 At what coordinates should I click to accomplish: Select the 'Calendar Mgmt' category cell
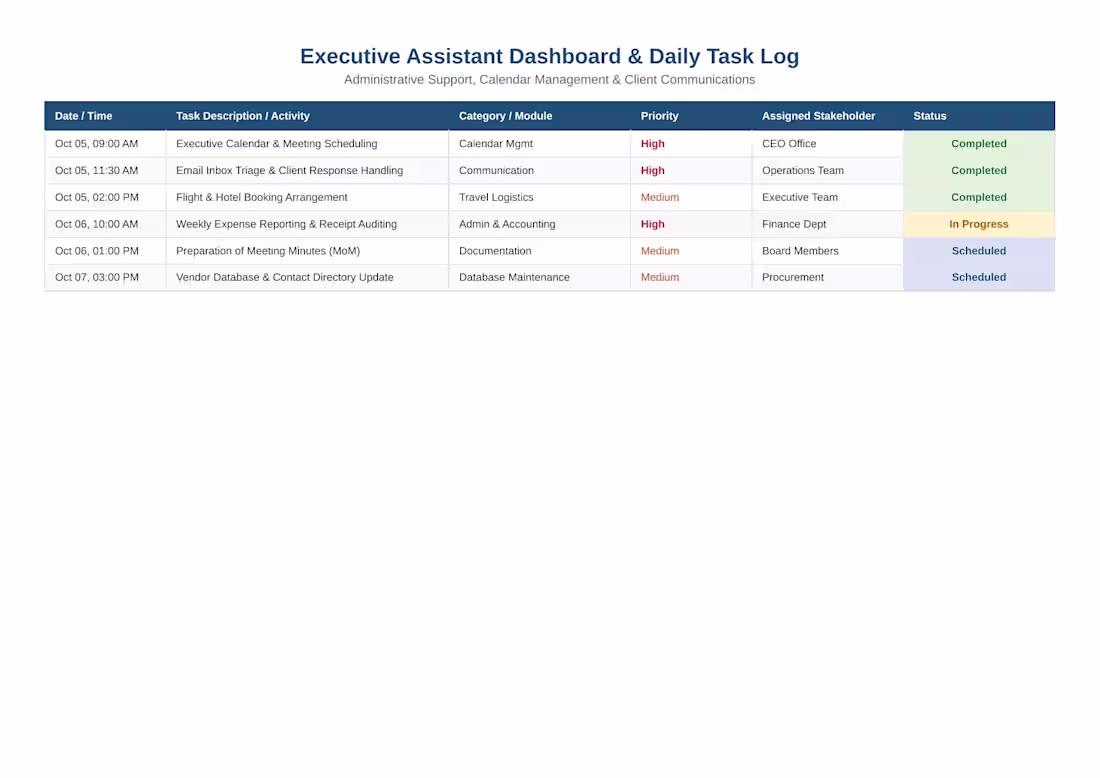pos(539,144)
